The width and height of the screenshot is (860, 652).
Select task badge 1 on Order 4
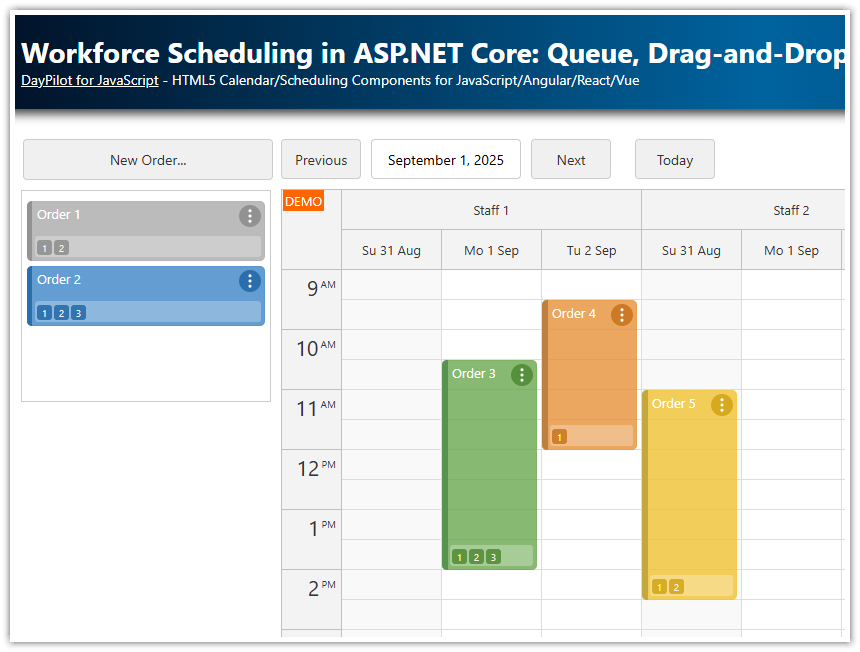point(558,437)
